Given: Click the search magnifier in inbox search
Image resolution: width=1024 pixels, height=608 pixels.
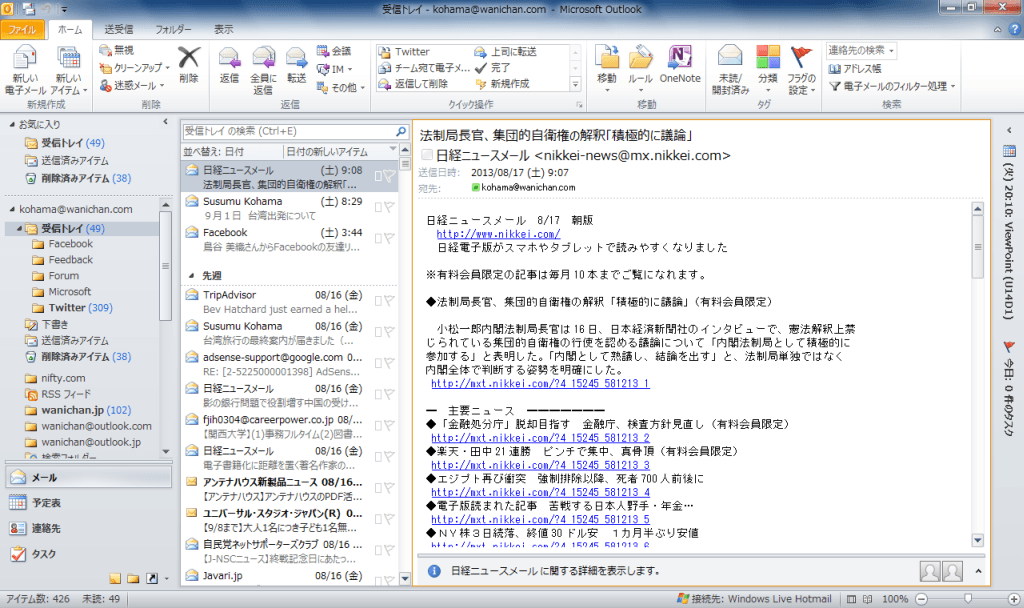Looking at the screenshot, I should click(x=401, y=131).
